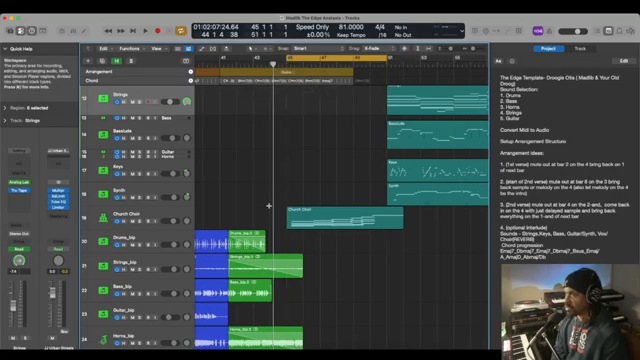Open the Functions menu in Tracks area

pyautogui.click(x=132, y=49)
